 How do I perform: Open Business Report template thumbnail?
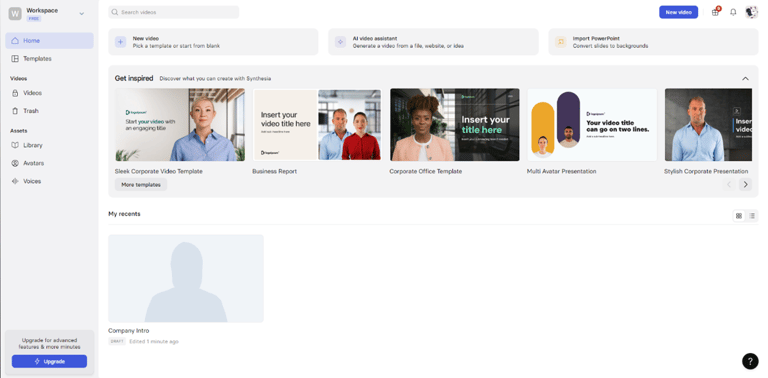click(x=317, y=125)
